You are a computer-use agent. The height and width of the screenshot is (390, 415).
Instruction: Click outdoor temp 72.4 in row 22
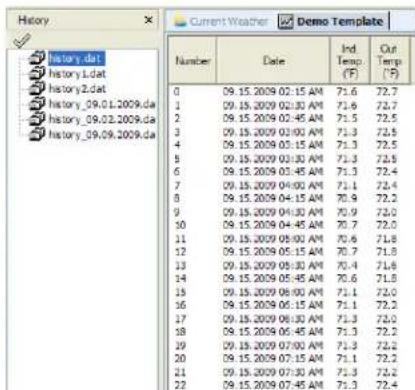(387, 385)
